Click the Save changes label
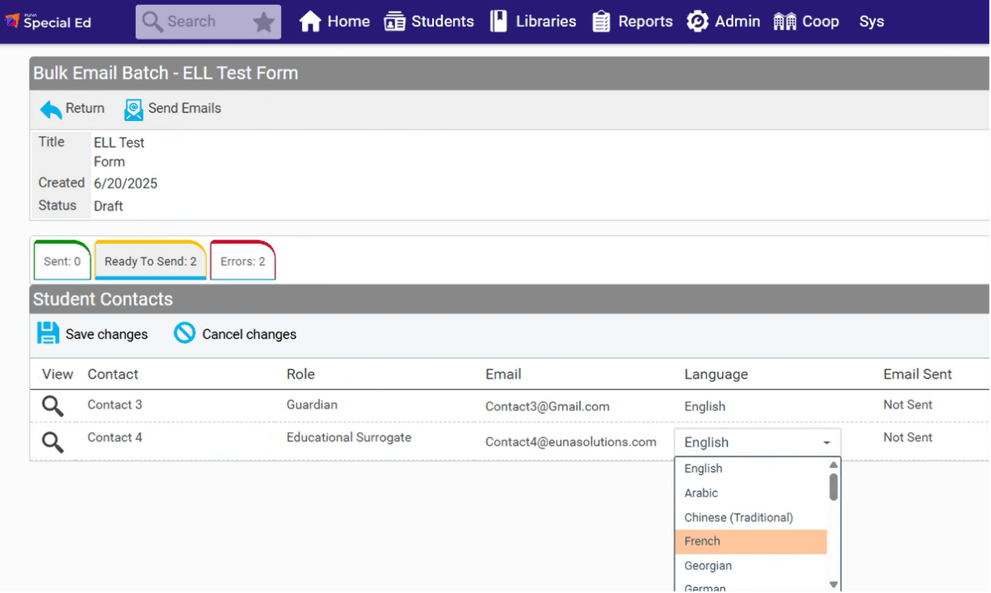 107,334
